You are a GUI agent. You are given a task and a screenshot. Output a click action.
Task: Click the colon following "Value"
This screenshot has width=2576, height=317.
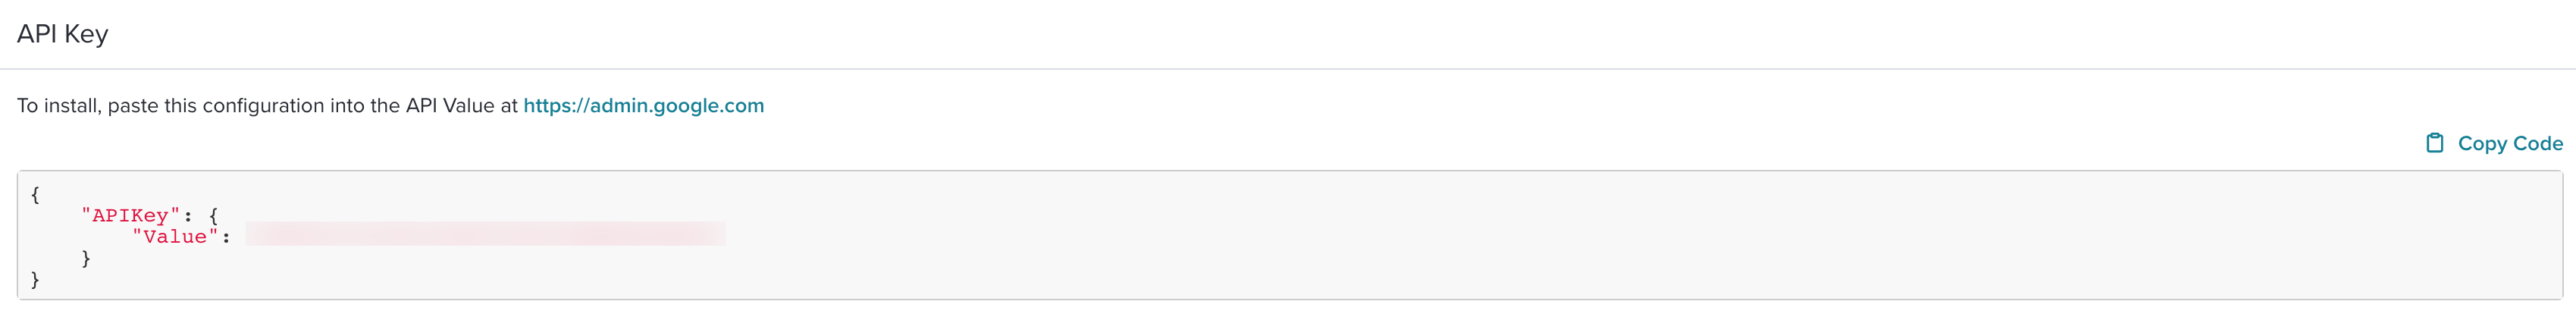tap(226, 237)
